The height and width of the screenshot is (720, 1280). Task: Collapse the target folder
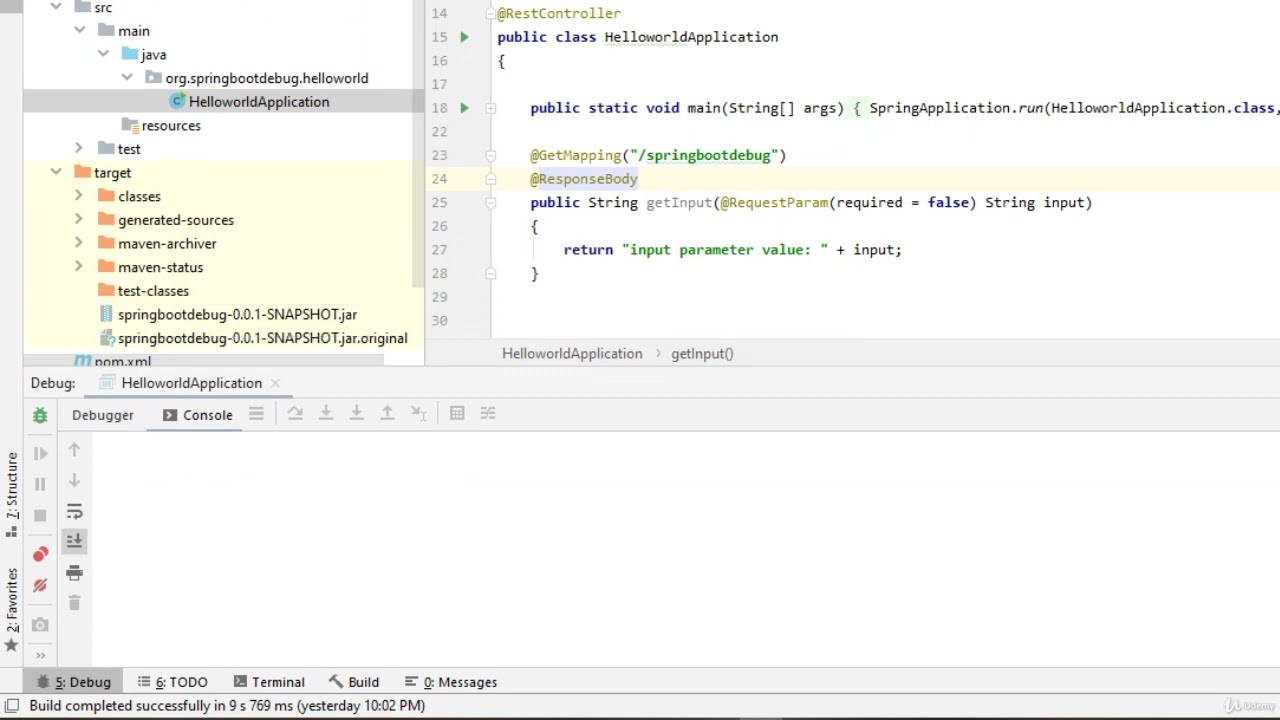[x=56, y=172]
